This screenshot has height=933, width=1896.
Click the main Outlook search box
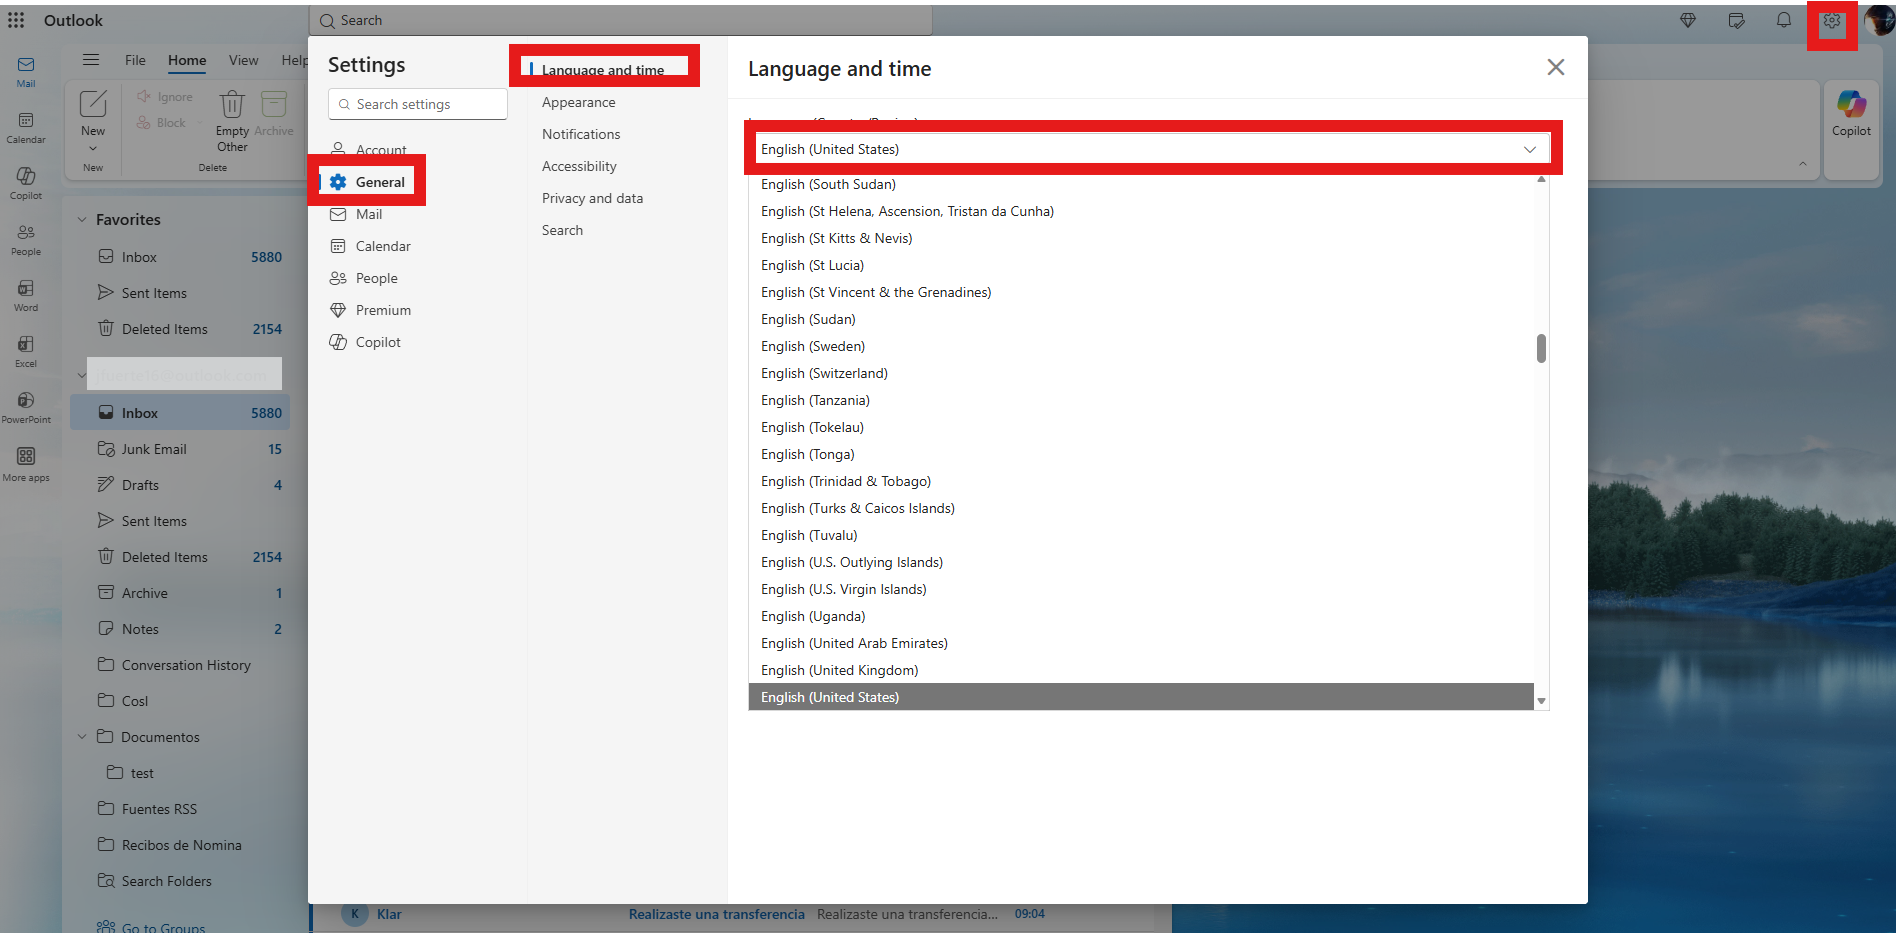[622, 20]
